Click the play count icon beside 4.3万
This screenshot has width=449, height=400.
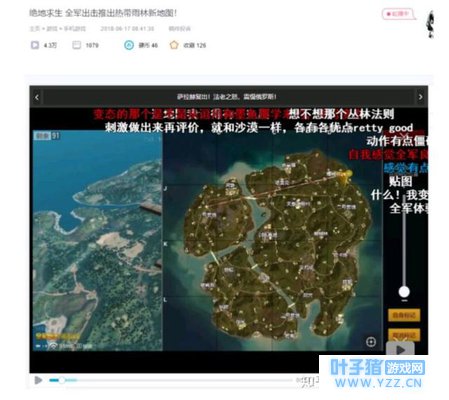[x=35, y=45]
